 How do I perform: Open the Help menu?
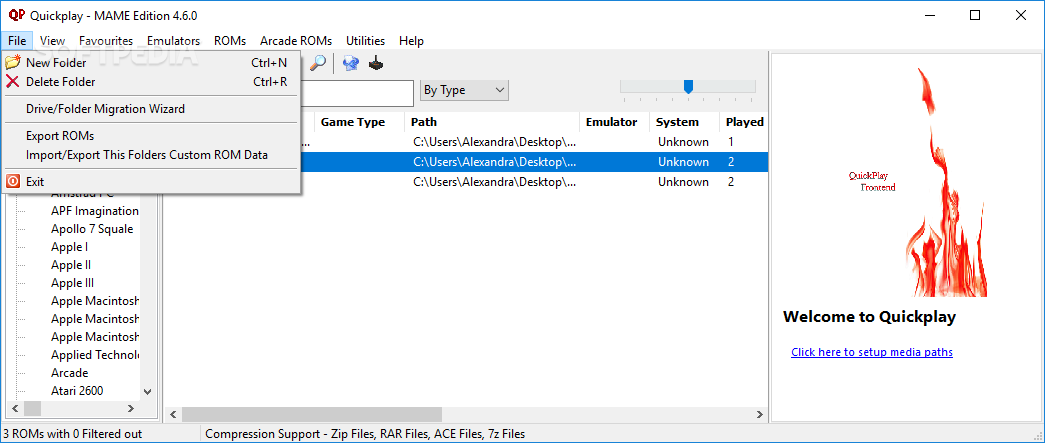411,41
